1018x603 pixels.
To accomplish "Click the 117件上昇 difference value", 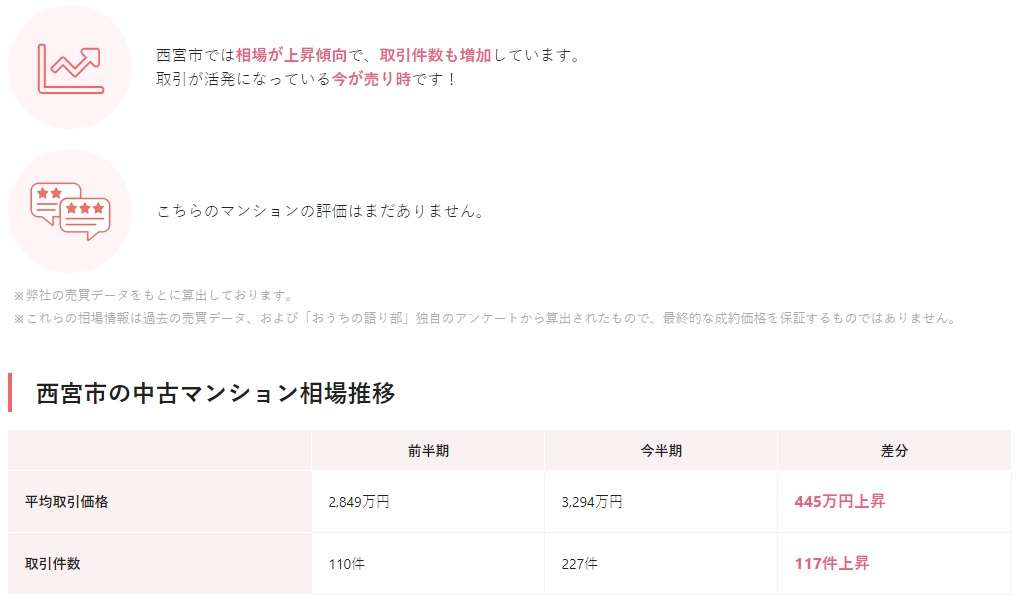I will [832, 563].
